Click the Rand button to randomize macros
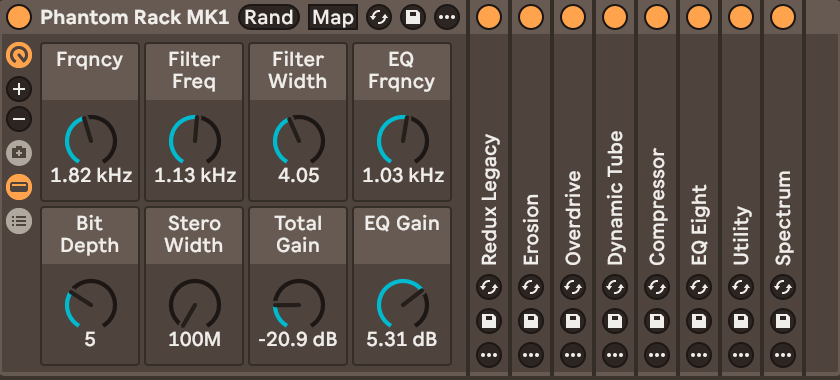Image resolution: width=840 pixels, height=380 pixels. 269,17
